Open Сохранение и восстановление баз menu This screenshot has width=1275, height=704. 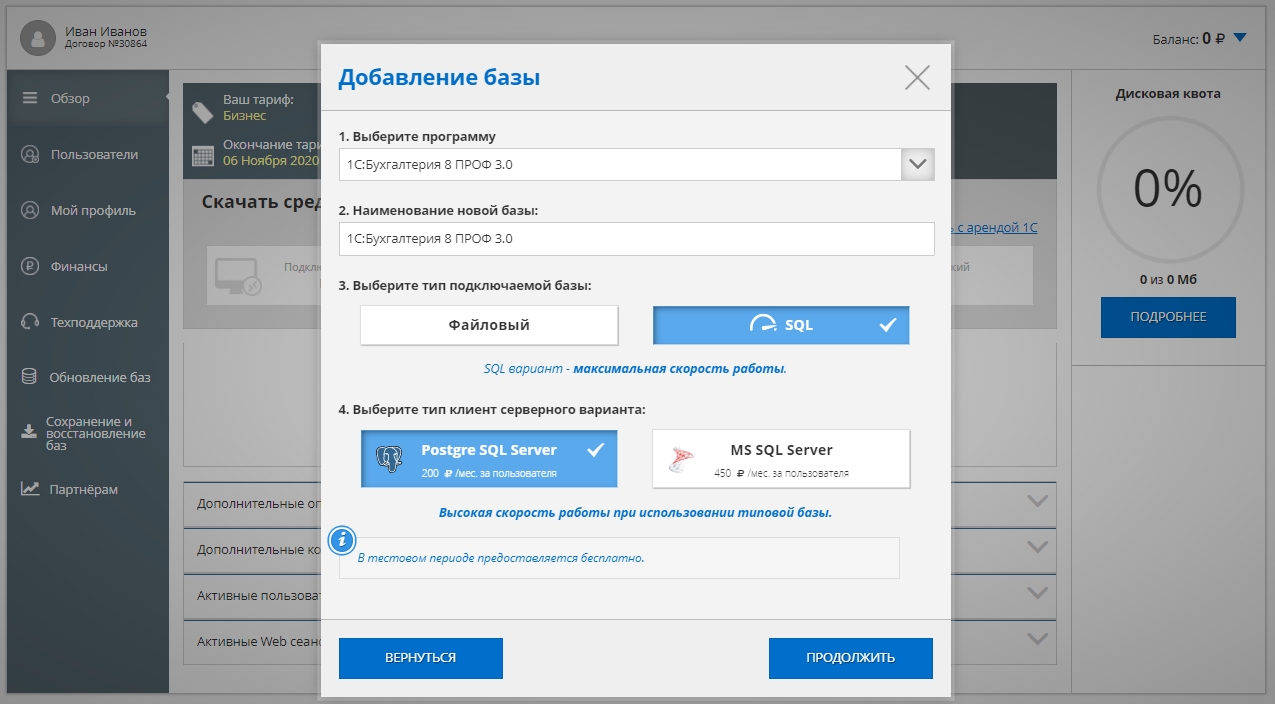[95, 434]
